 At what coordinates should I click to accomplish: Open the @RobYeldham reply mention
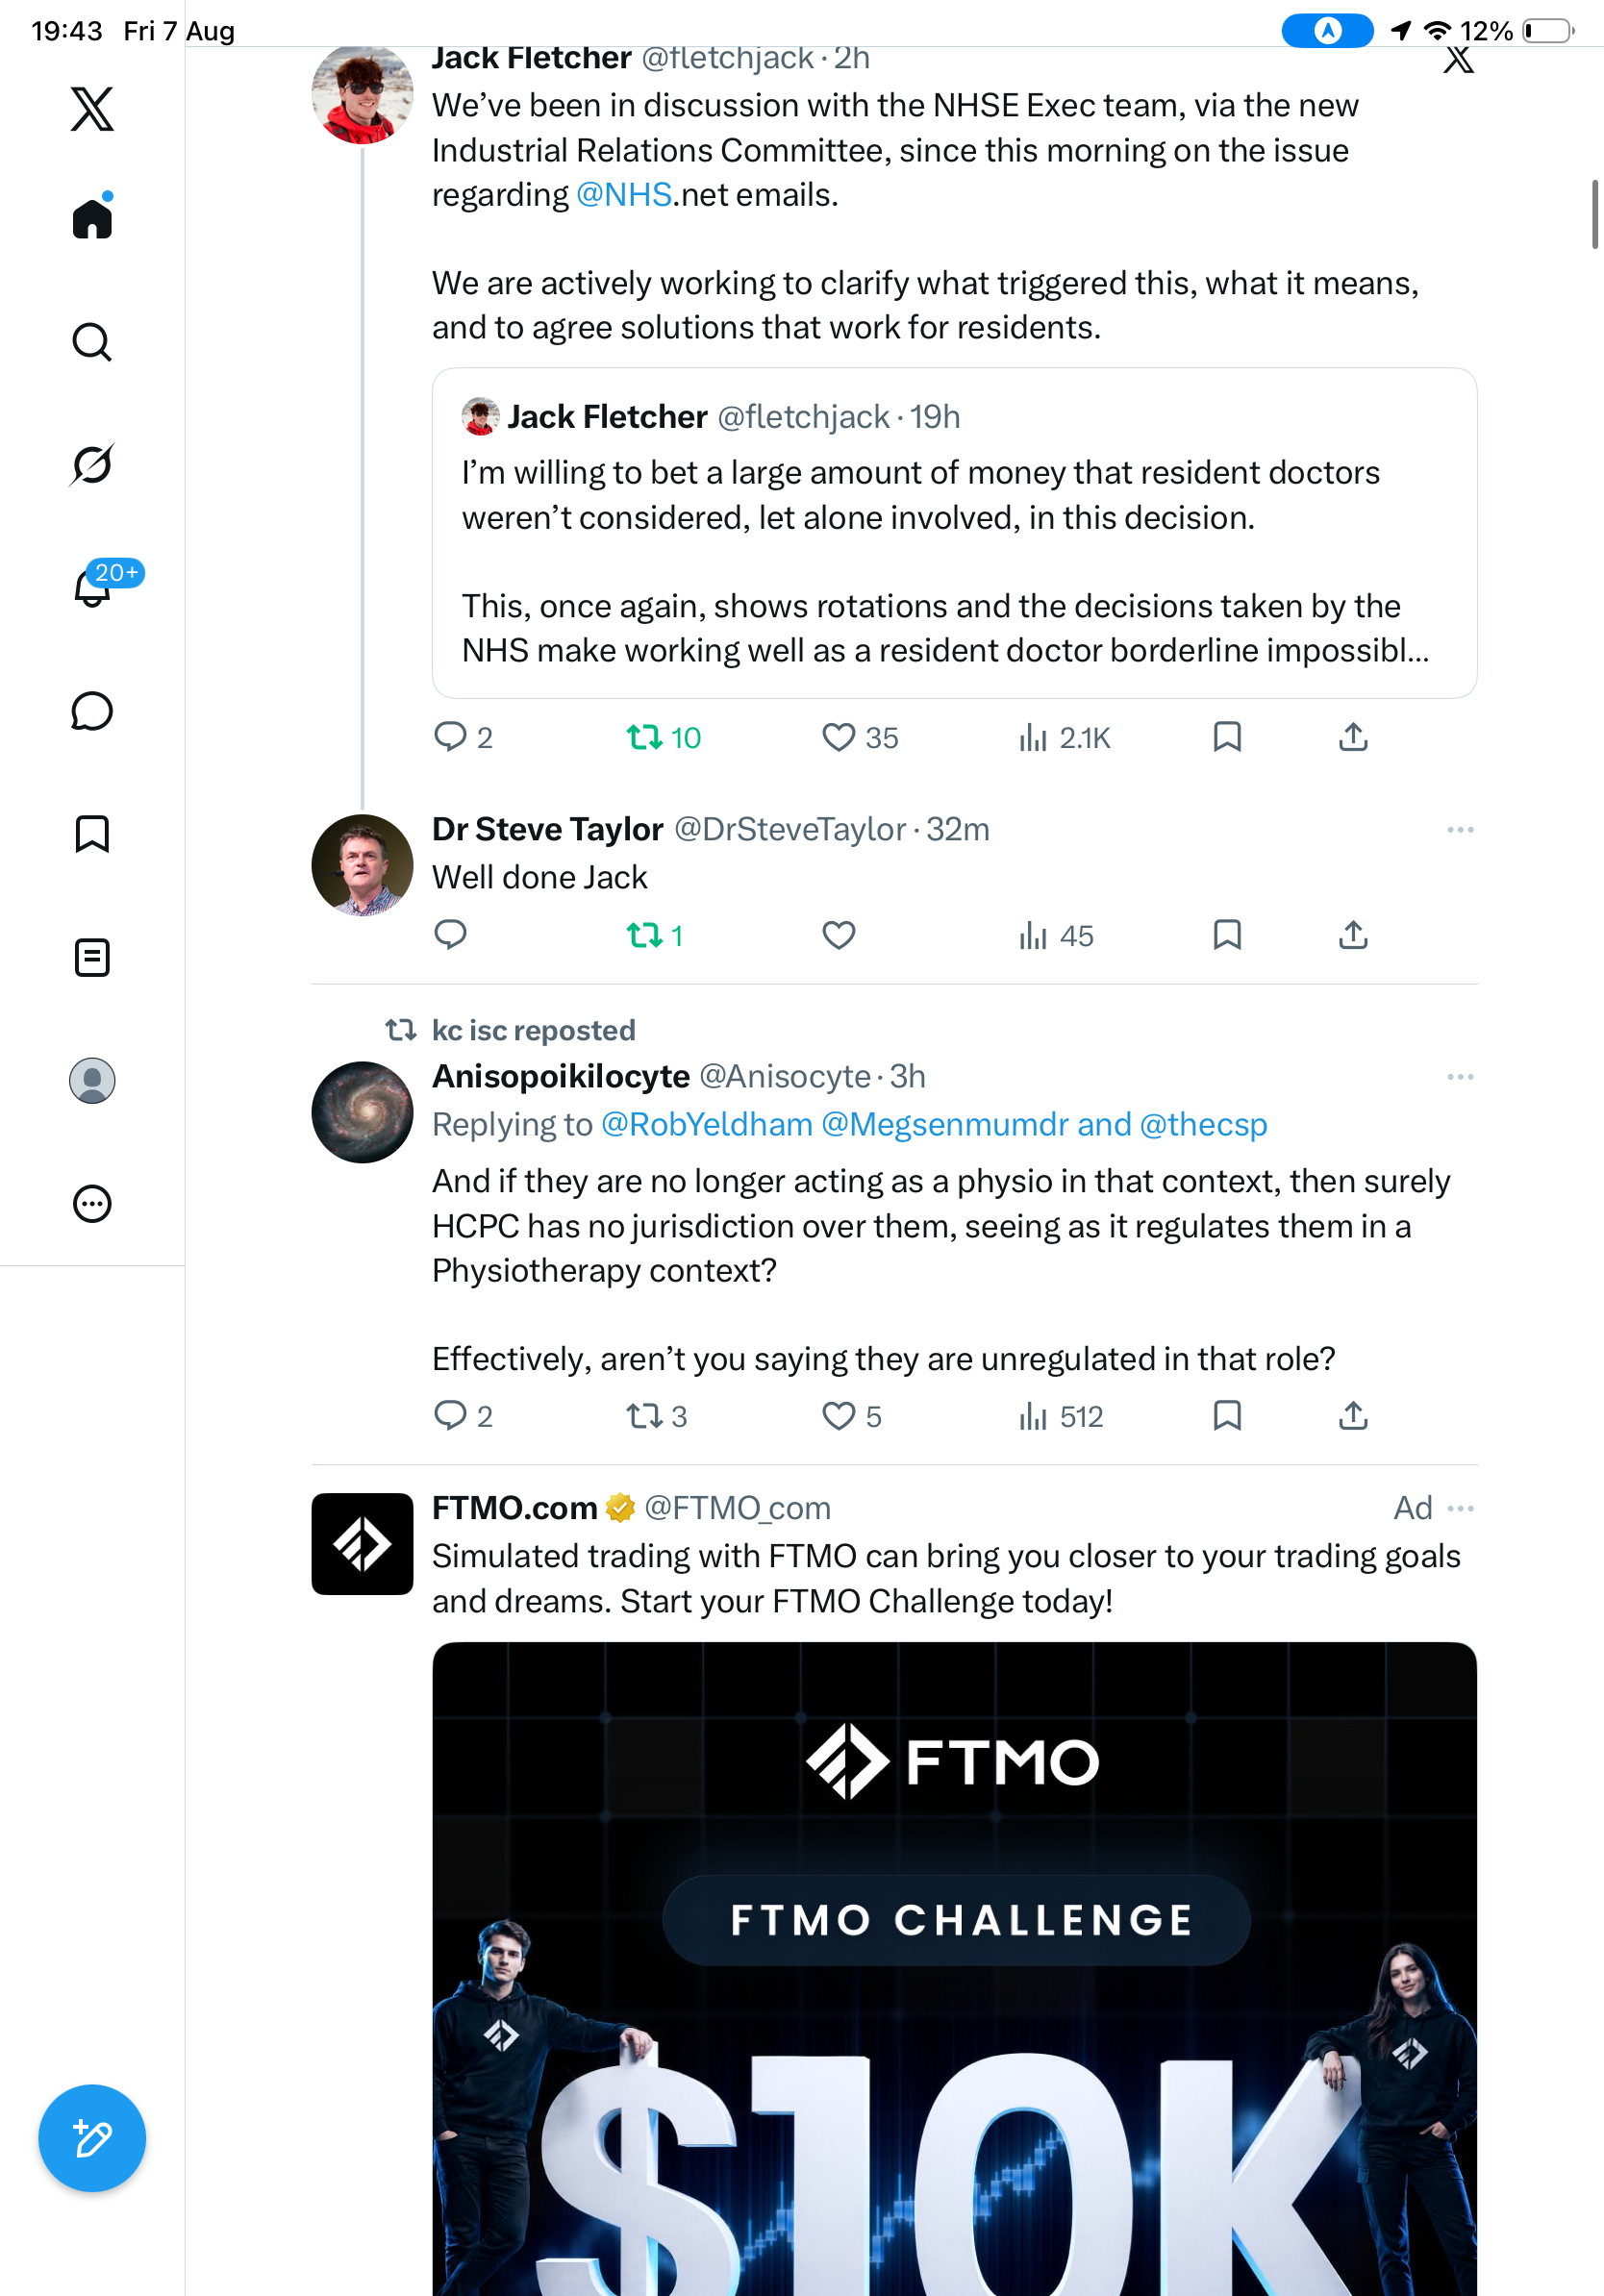click(x=706, y=1124)
